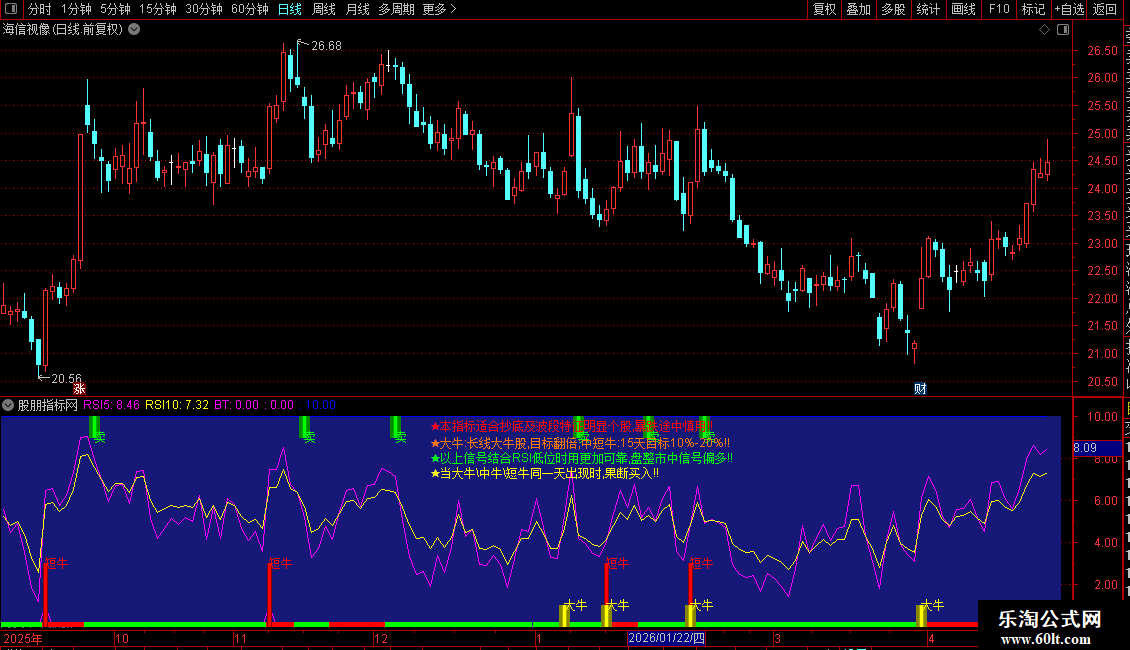Open the 统计 statistics tool

(927, 9)
